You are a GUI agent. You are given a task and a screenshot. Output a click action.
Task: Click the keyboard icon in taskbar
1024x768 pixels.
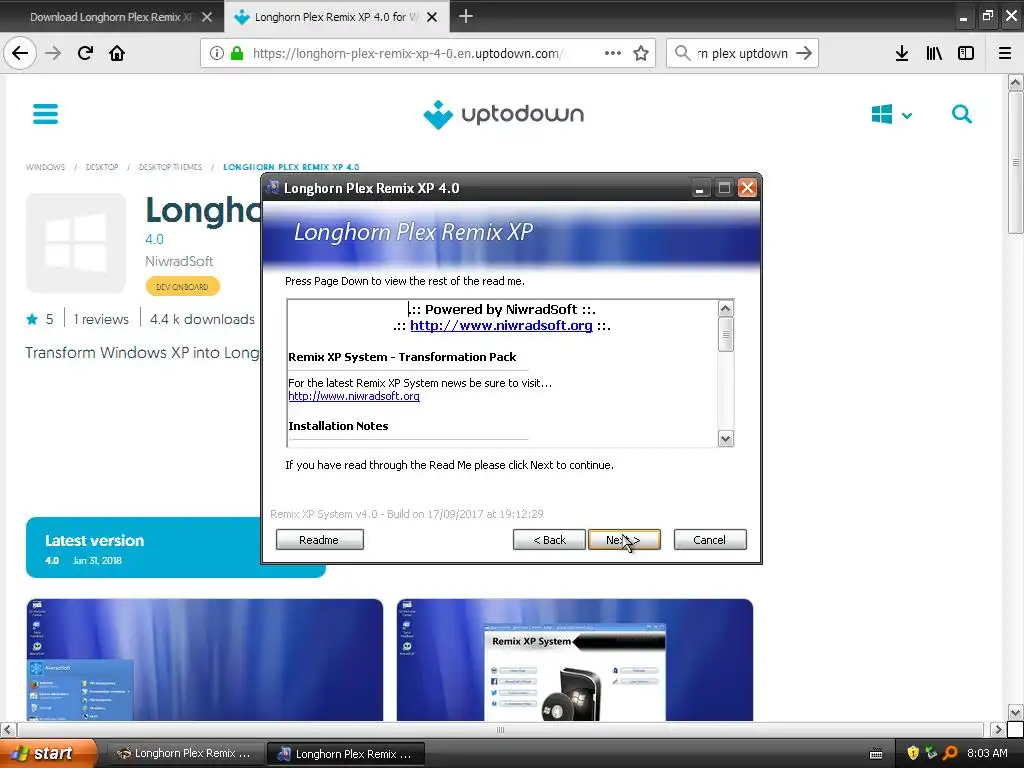click(876, 754)
